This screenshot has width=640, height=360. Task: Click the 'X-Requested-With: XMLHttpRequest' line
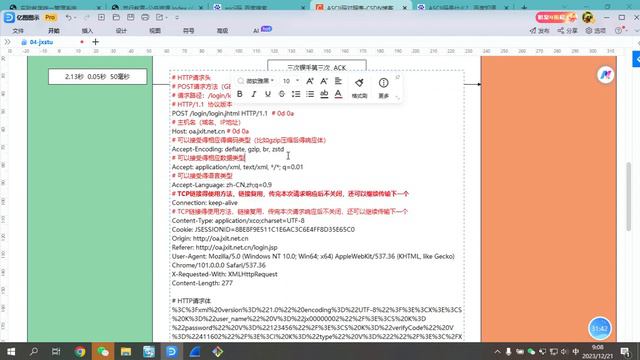pos(224,274)
